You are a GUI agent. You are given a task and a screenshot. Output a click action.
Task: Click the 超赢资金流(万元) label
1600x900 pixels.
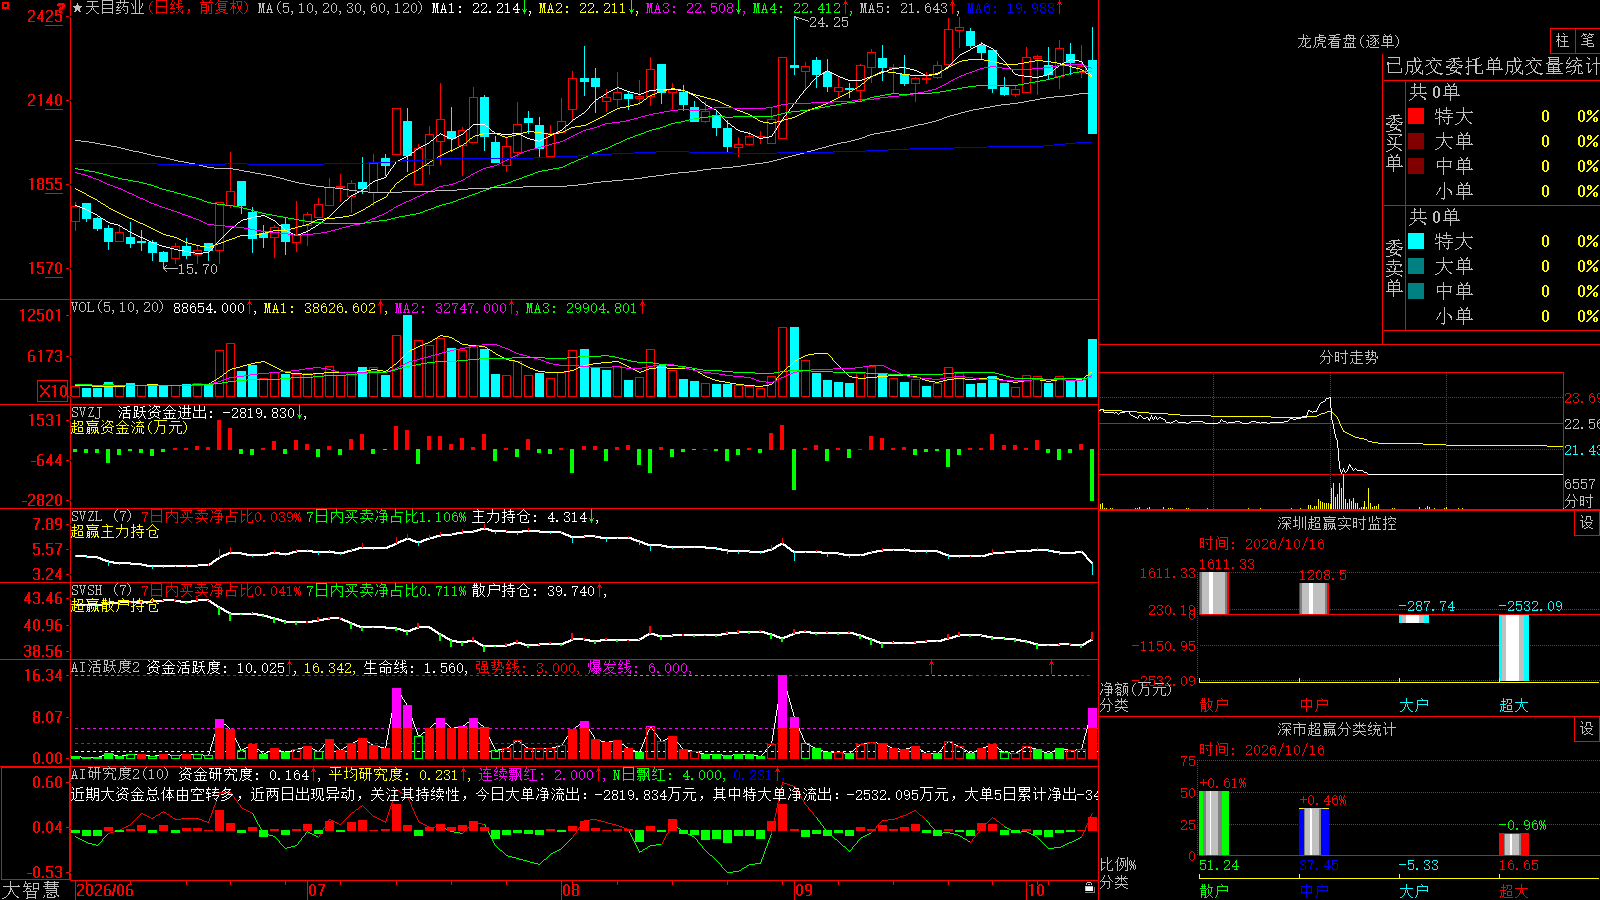(x=129, y=427)
